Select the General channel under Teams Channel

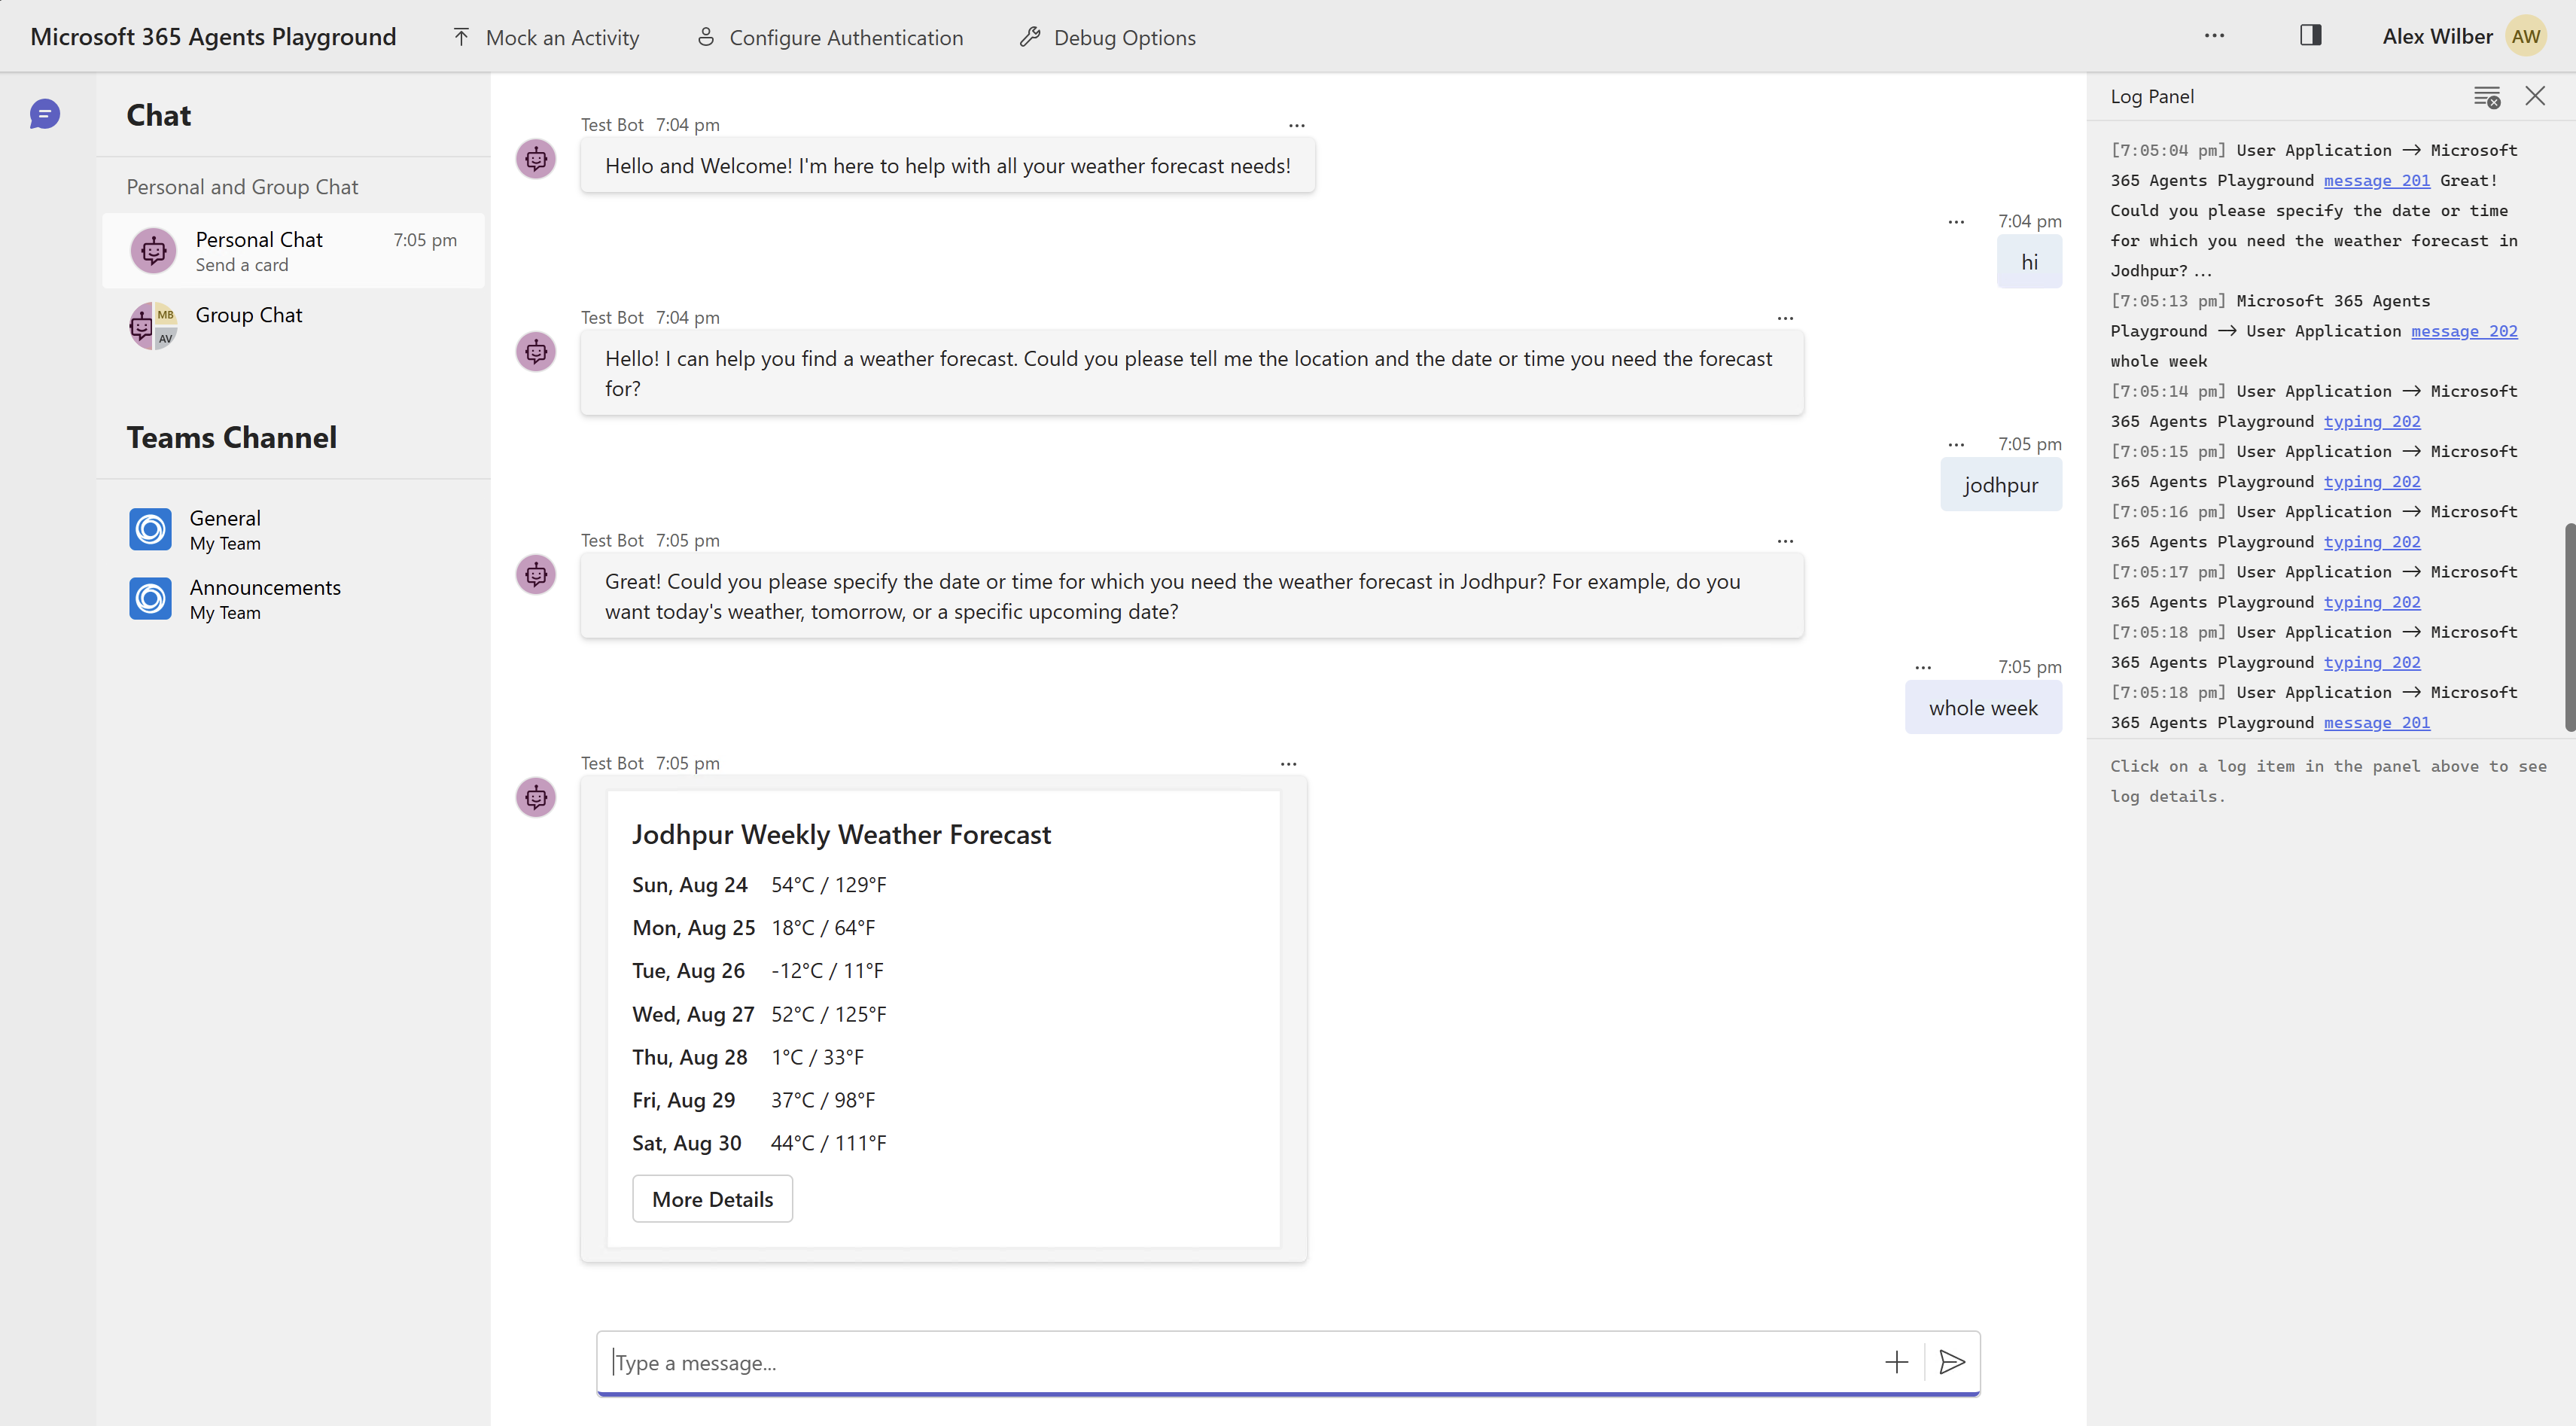pos(225,529)
